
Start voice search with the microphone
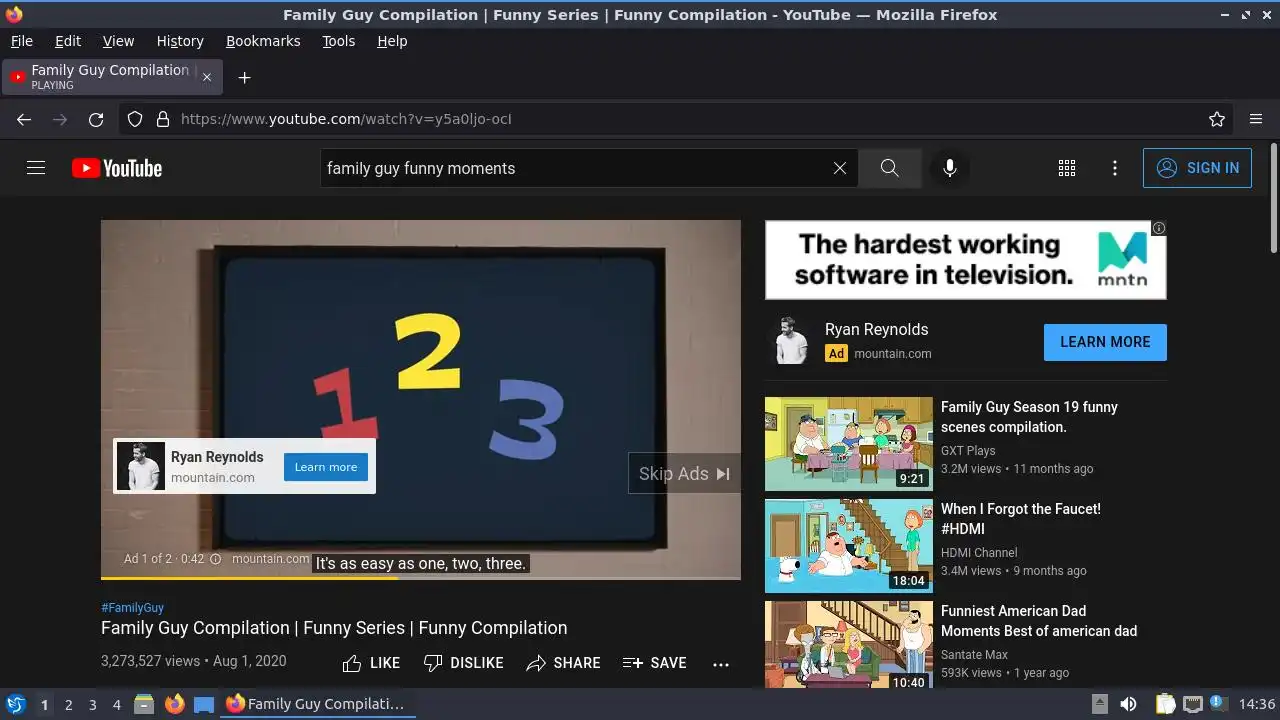(950, 168)
